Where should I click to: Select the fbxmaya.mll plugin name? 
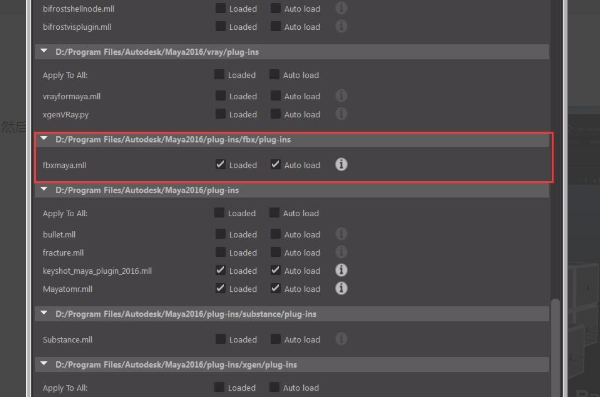coord(64,165)
